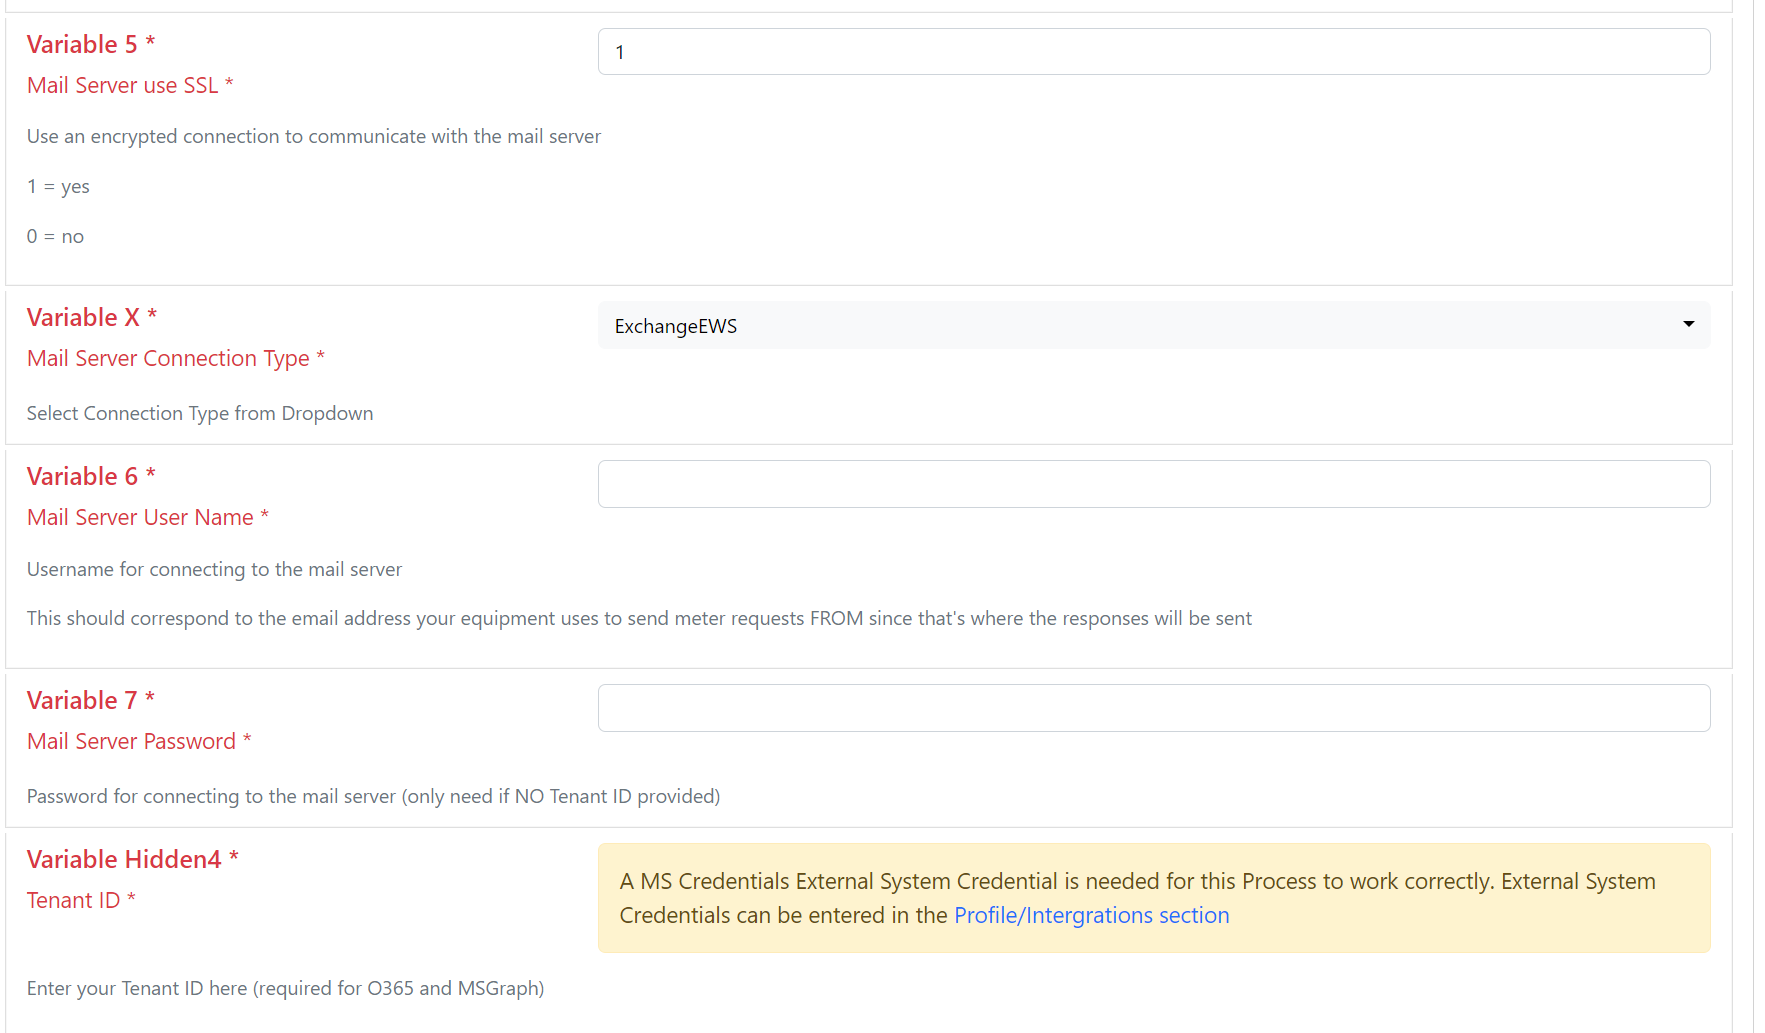This screenshot has height=1033, width=1765.
Task: Click the 'Enter your Tenant ID here' description
Action: (x=285, y=988)
